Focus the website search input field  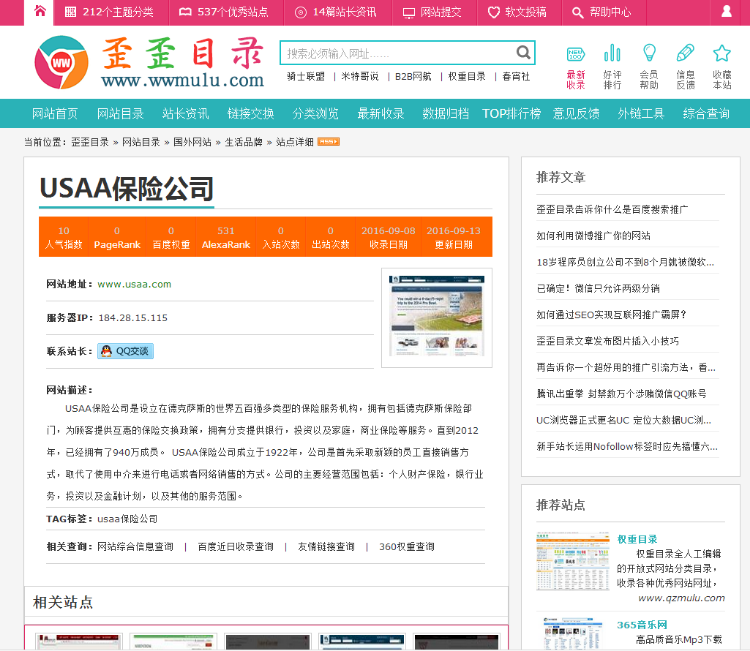(398, 53)
